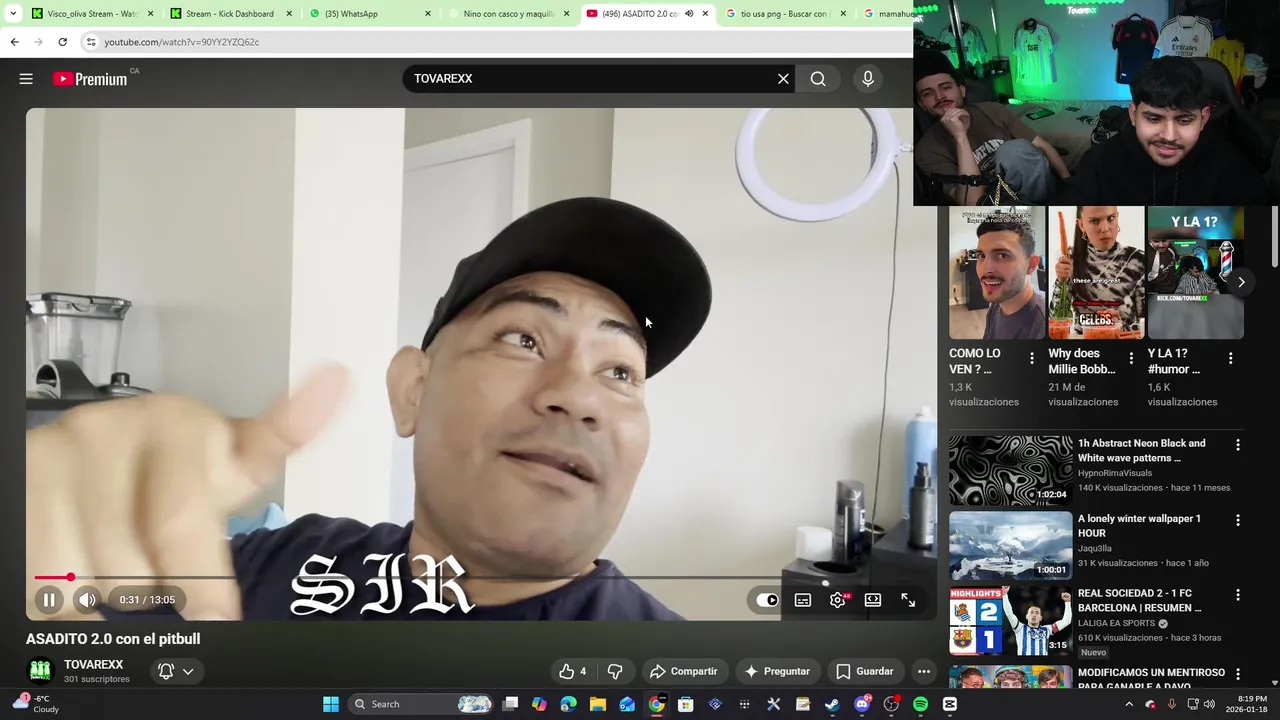Open the Windows Start menu
This screenshot has width=1280, height=720.
(330, 704)
